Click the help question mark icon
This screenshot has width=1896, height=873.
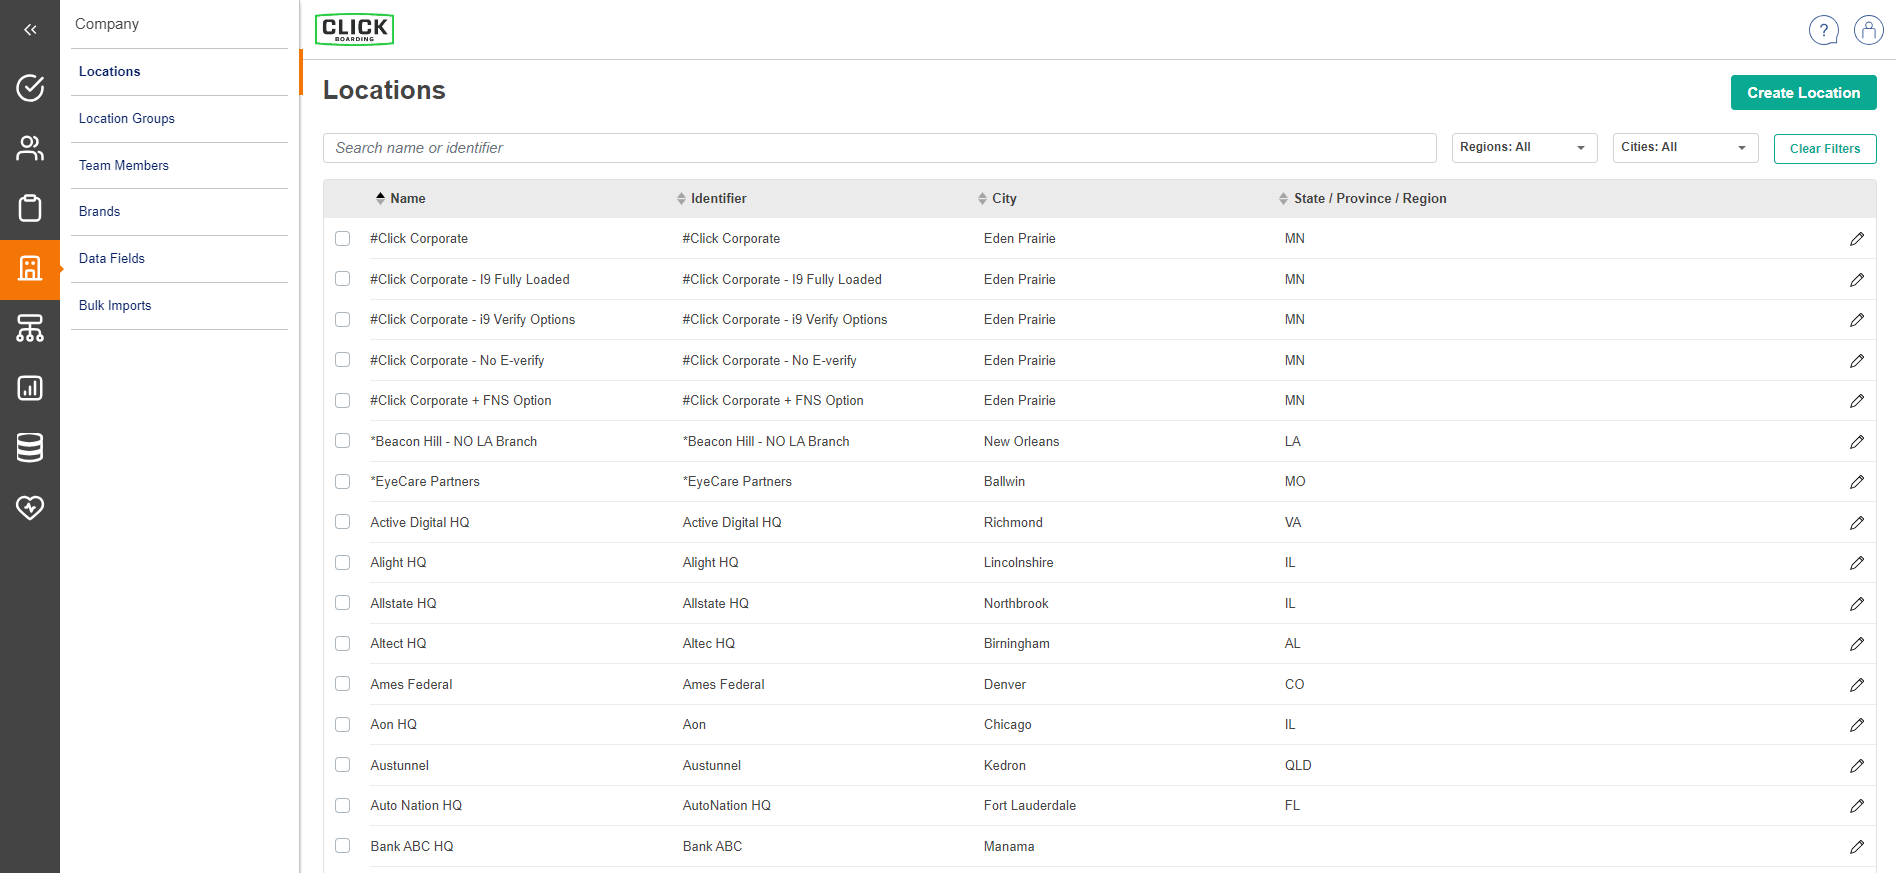pos(1823,30)
